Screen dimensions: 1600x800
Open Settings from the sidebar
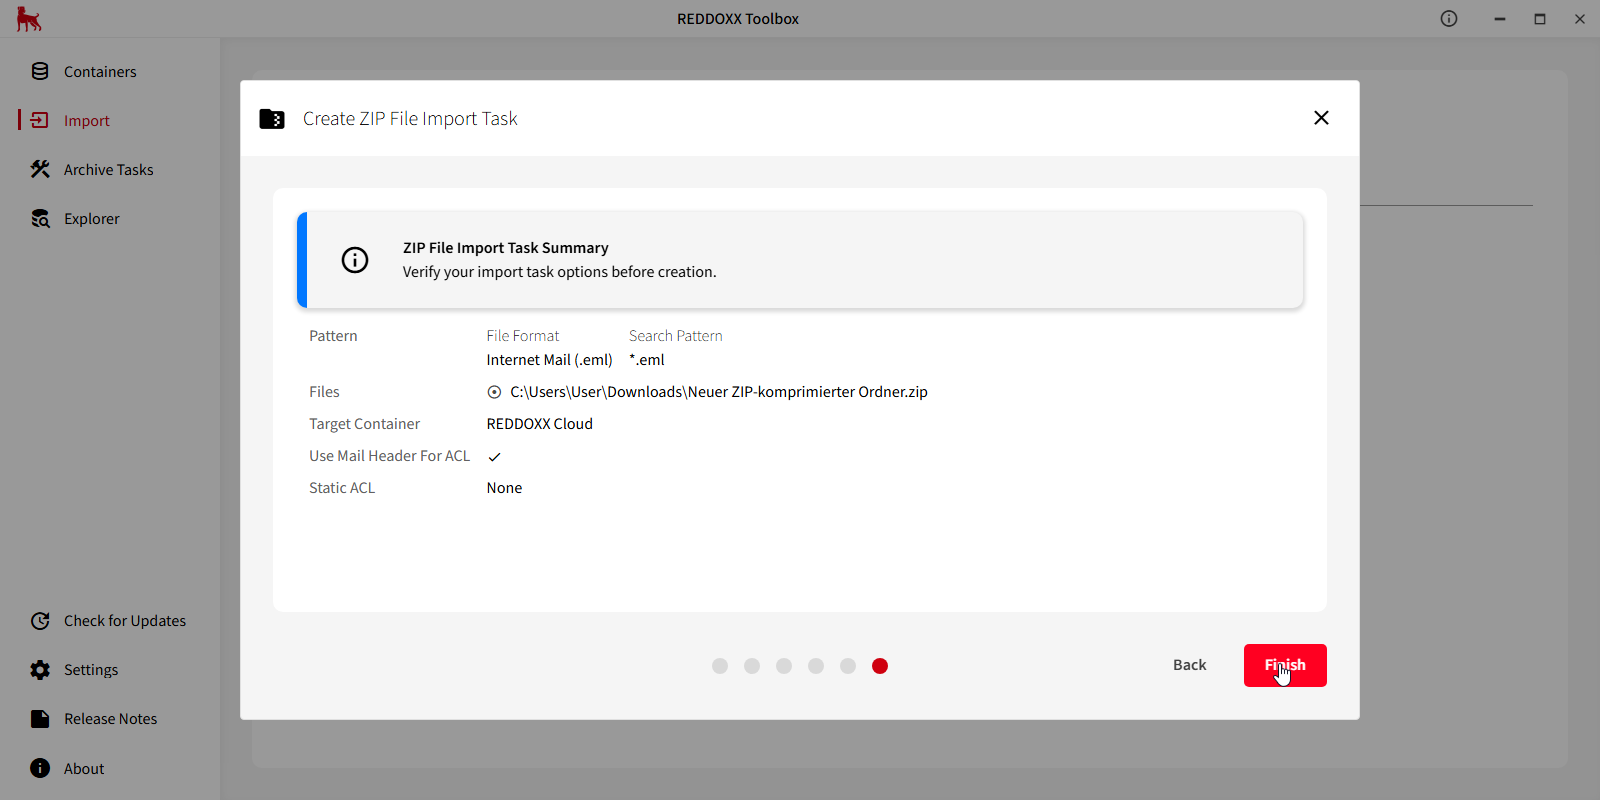coord(91,670)
